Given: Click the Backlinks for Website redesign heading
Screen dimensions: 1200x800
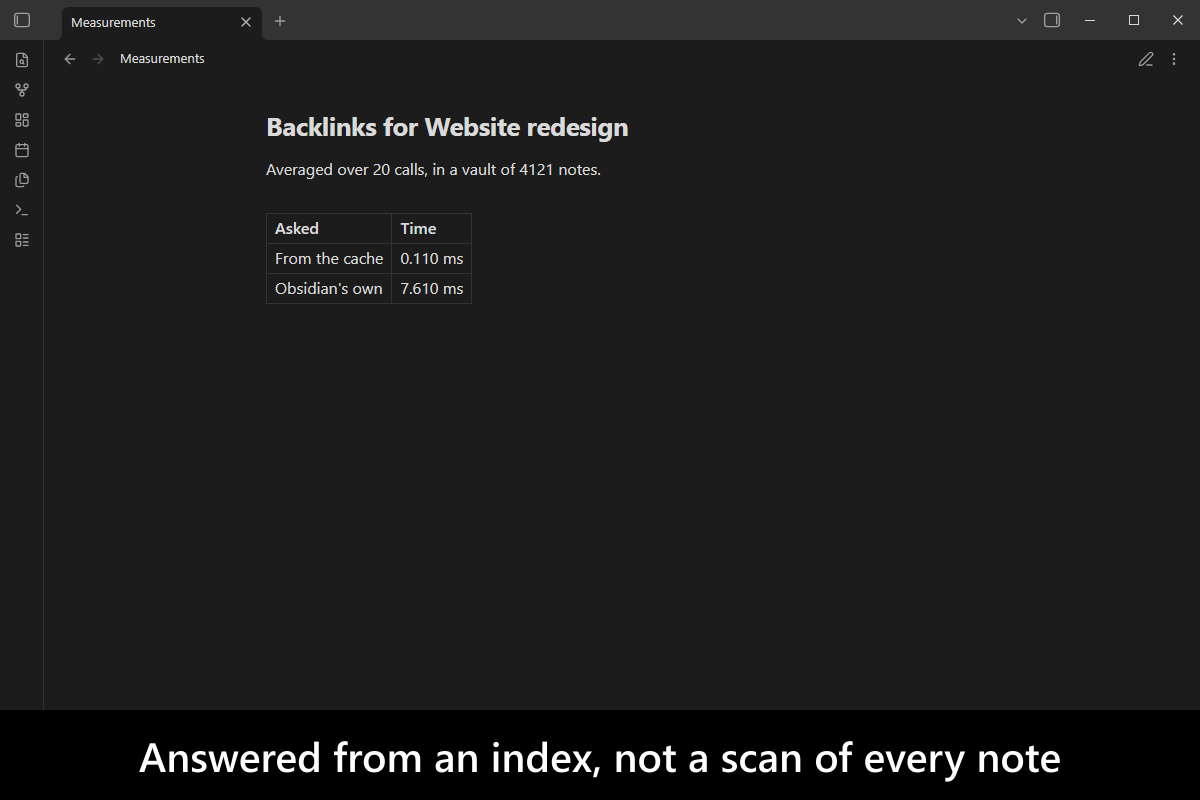Looking at the screenshot, I should [447, 127].
